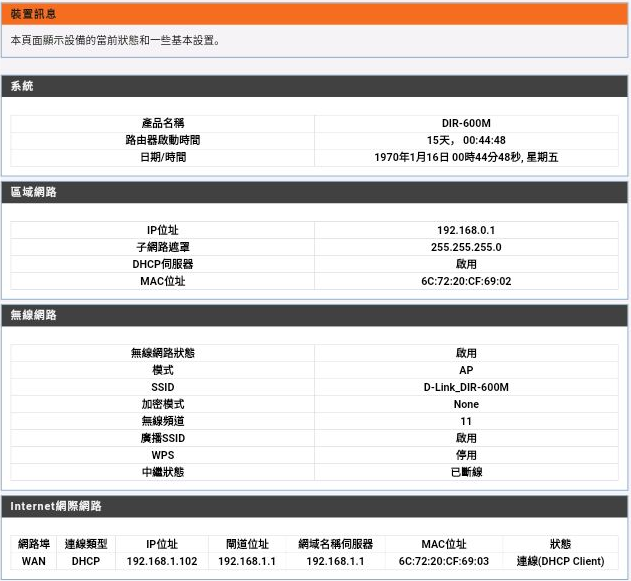Click the 區域網路 section header

click(x=33, y=192)
